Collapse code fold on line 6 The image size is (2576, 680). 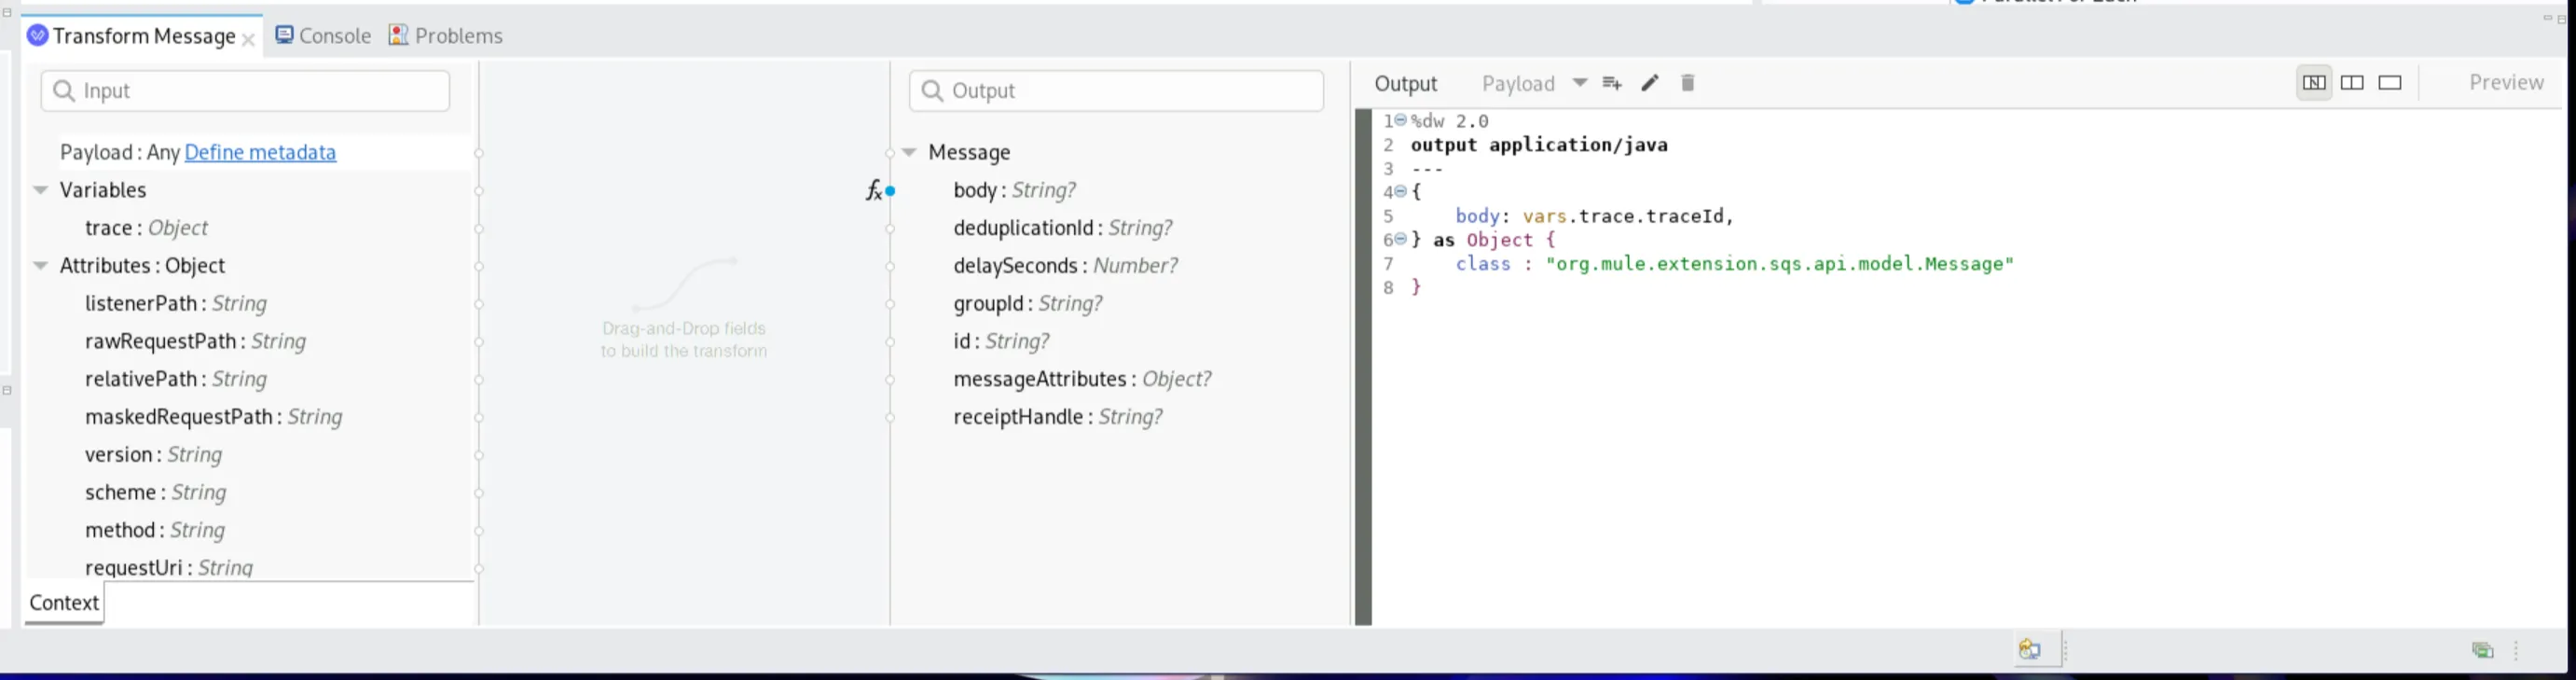(1401, 239)
